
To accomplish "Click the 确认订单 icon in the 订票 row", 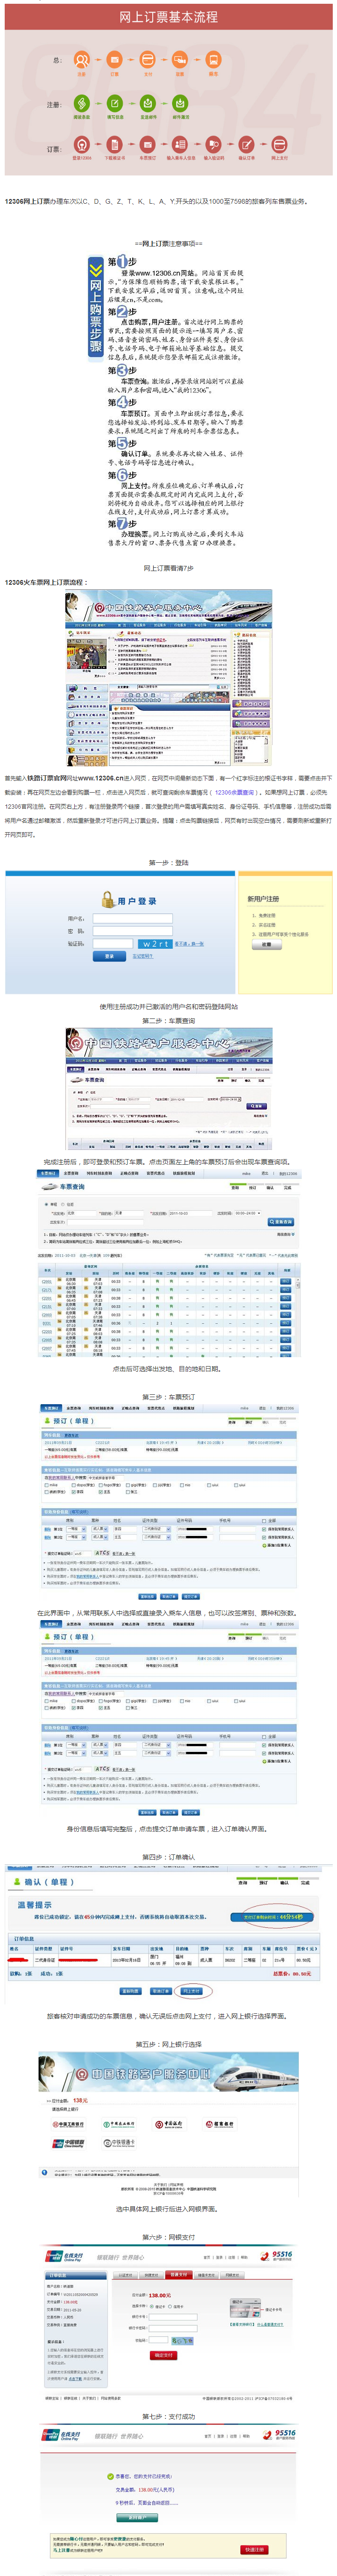I will click(246, 145).
